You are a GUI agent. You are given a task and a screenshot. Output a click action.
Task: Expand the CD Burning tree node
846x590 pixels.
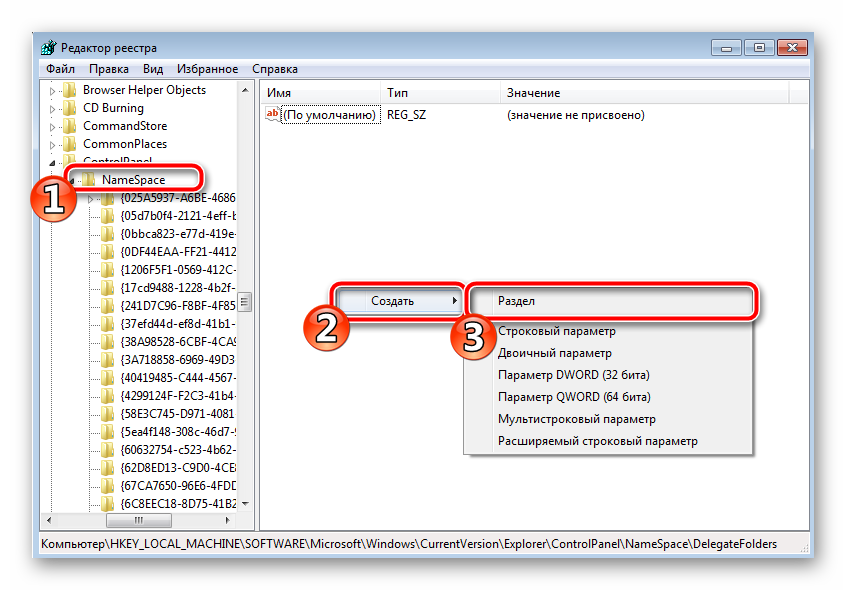53,108
